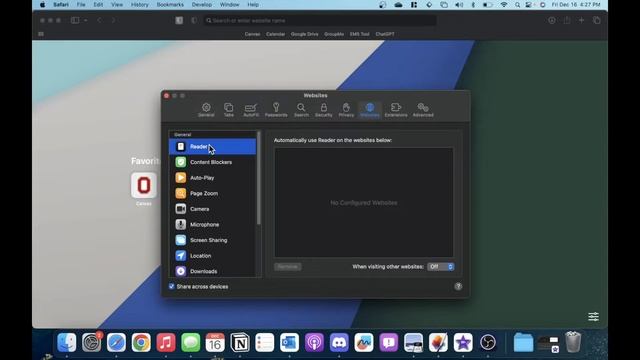Screen dimensions: 640x360
Task: Open Google Drive favorites bar link
Action: pyautogui.click(x=304, y=34)
